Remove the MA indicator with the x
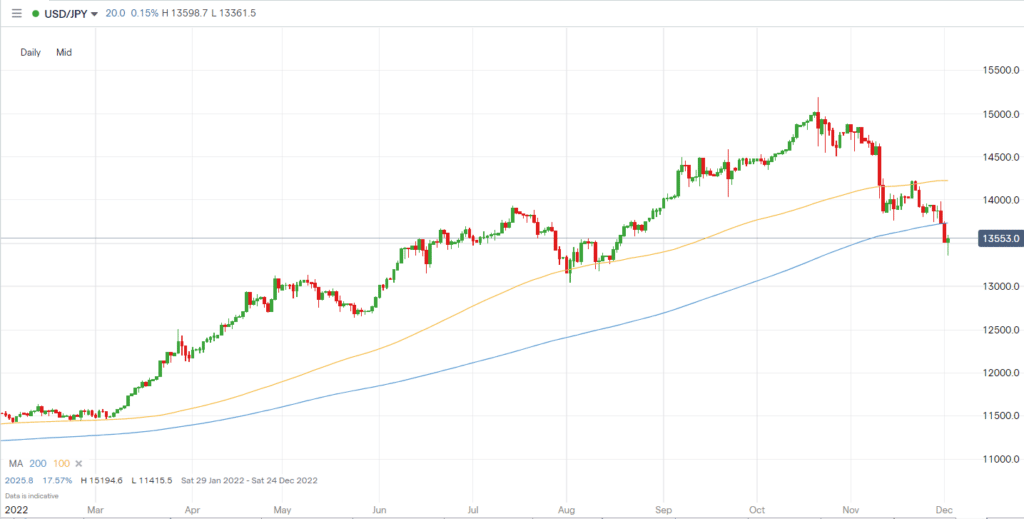Viewport: 1024px width, 519px height. (x=79, y=464)
